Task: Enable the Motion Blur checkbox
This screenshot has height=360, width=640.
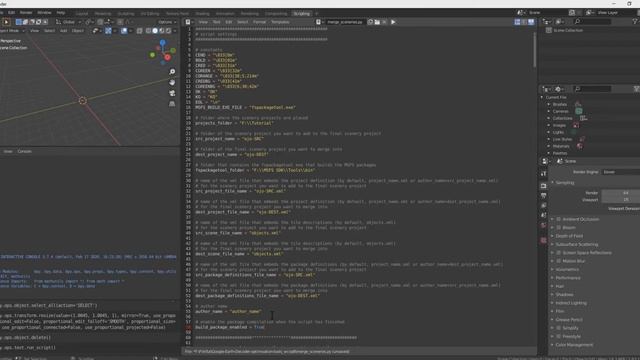Action: [559, 261]
